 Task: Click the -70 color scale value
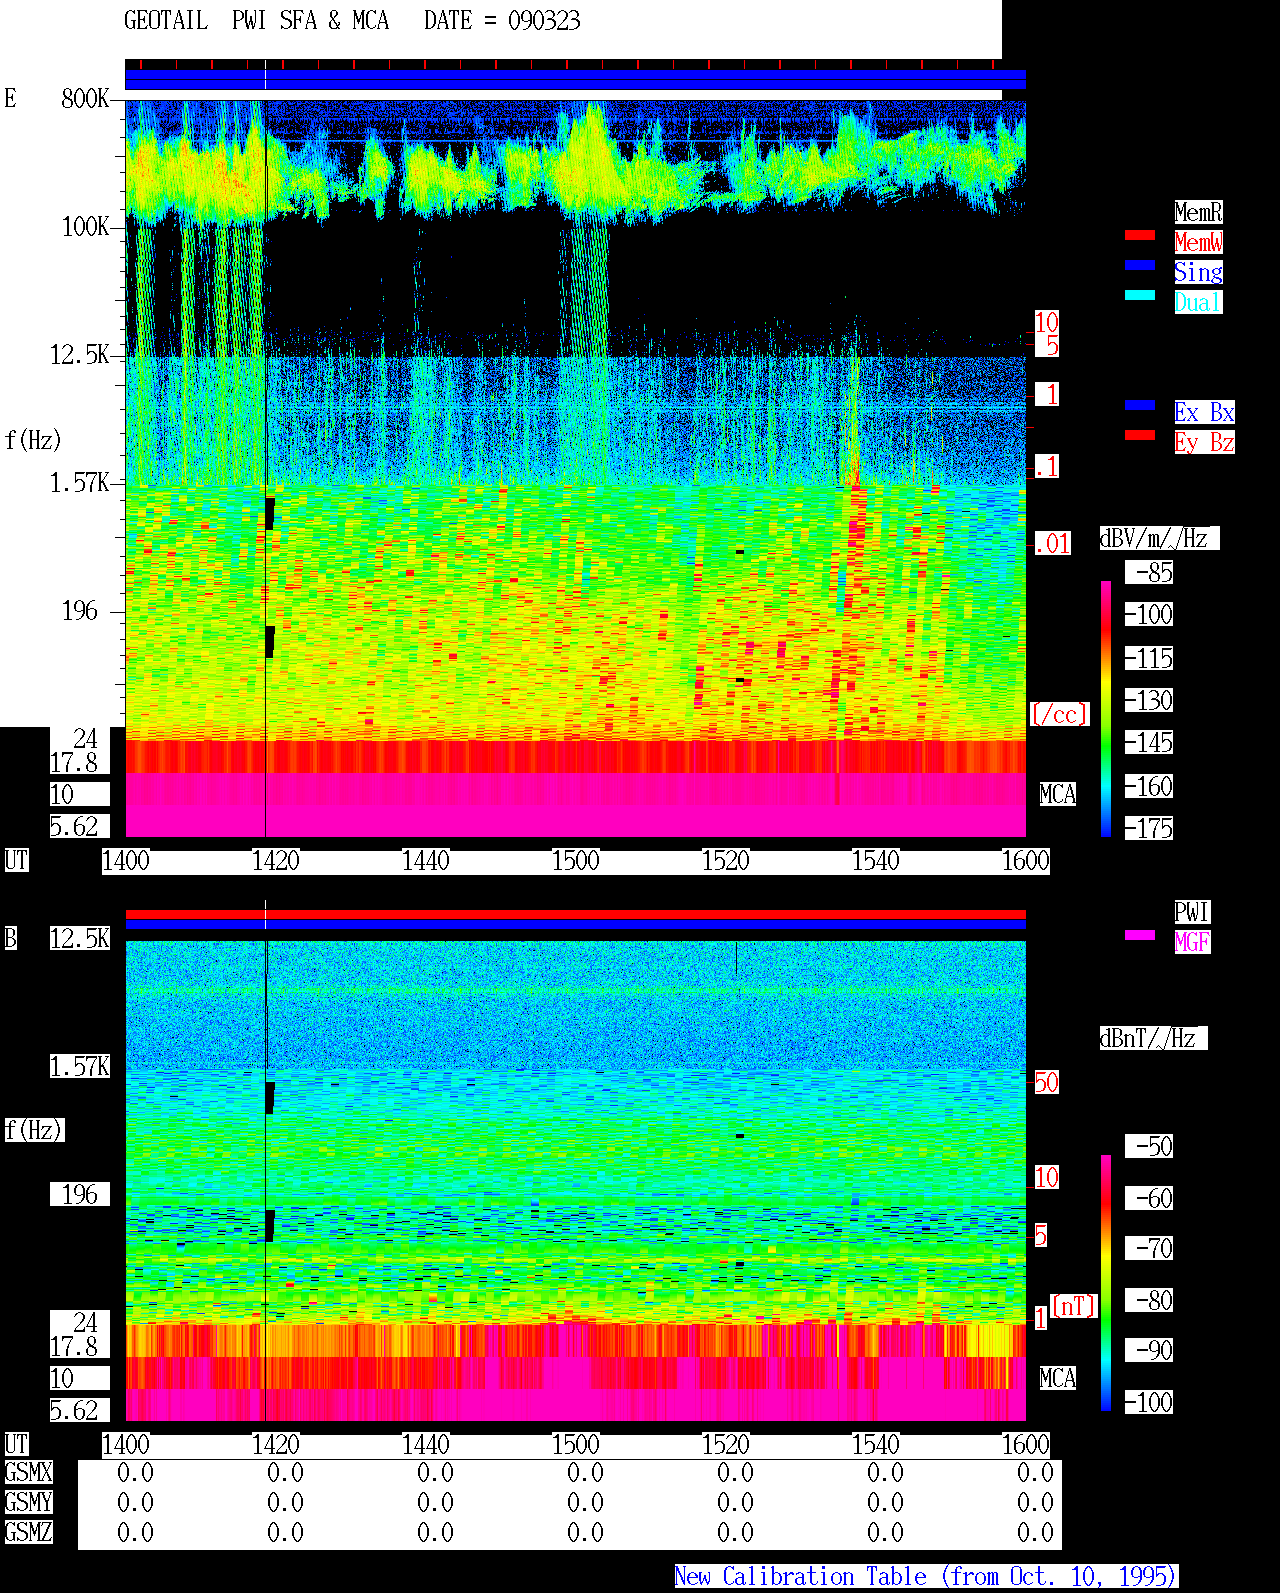pyautogui.click(x=1150, y=1248)
